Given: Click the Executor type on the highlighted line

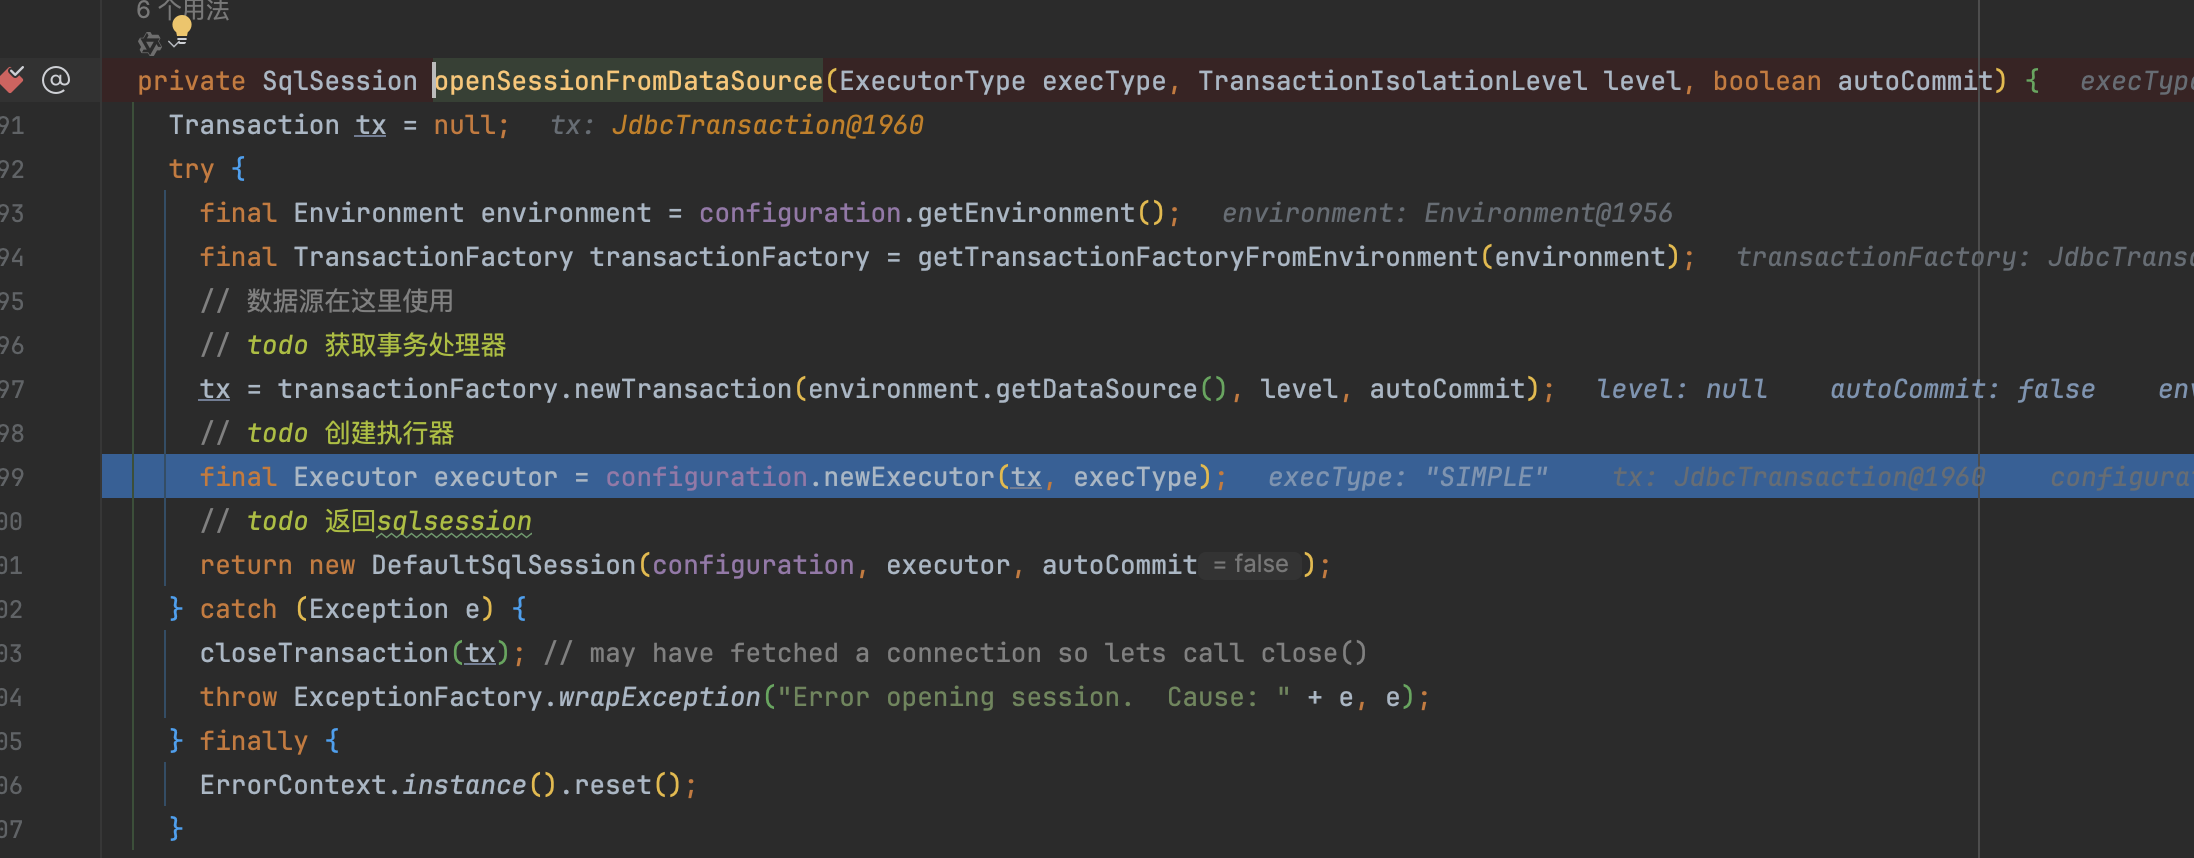Looking at the screenshot, I should point(355,477).
